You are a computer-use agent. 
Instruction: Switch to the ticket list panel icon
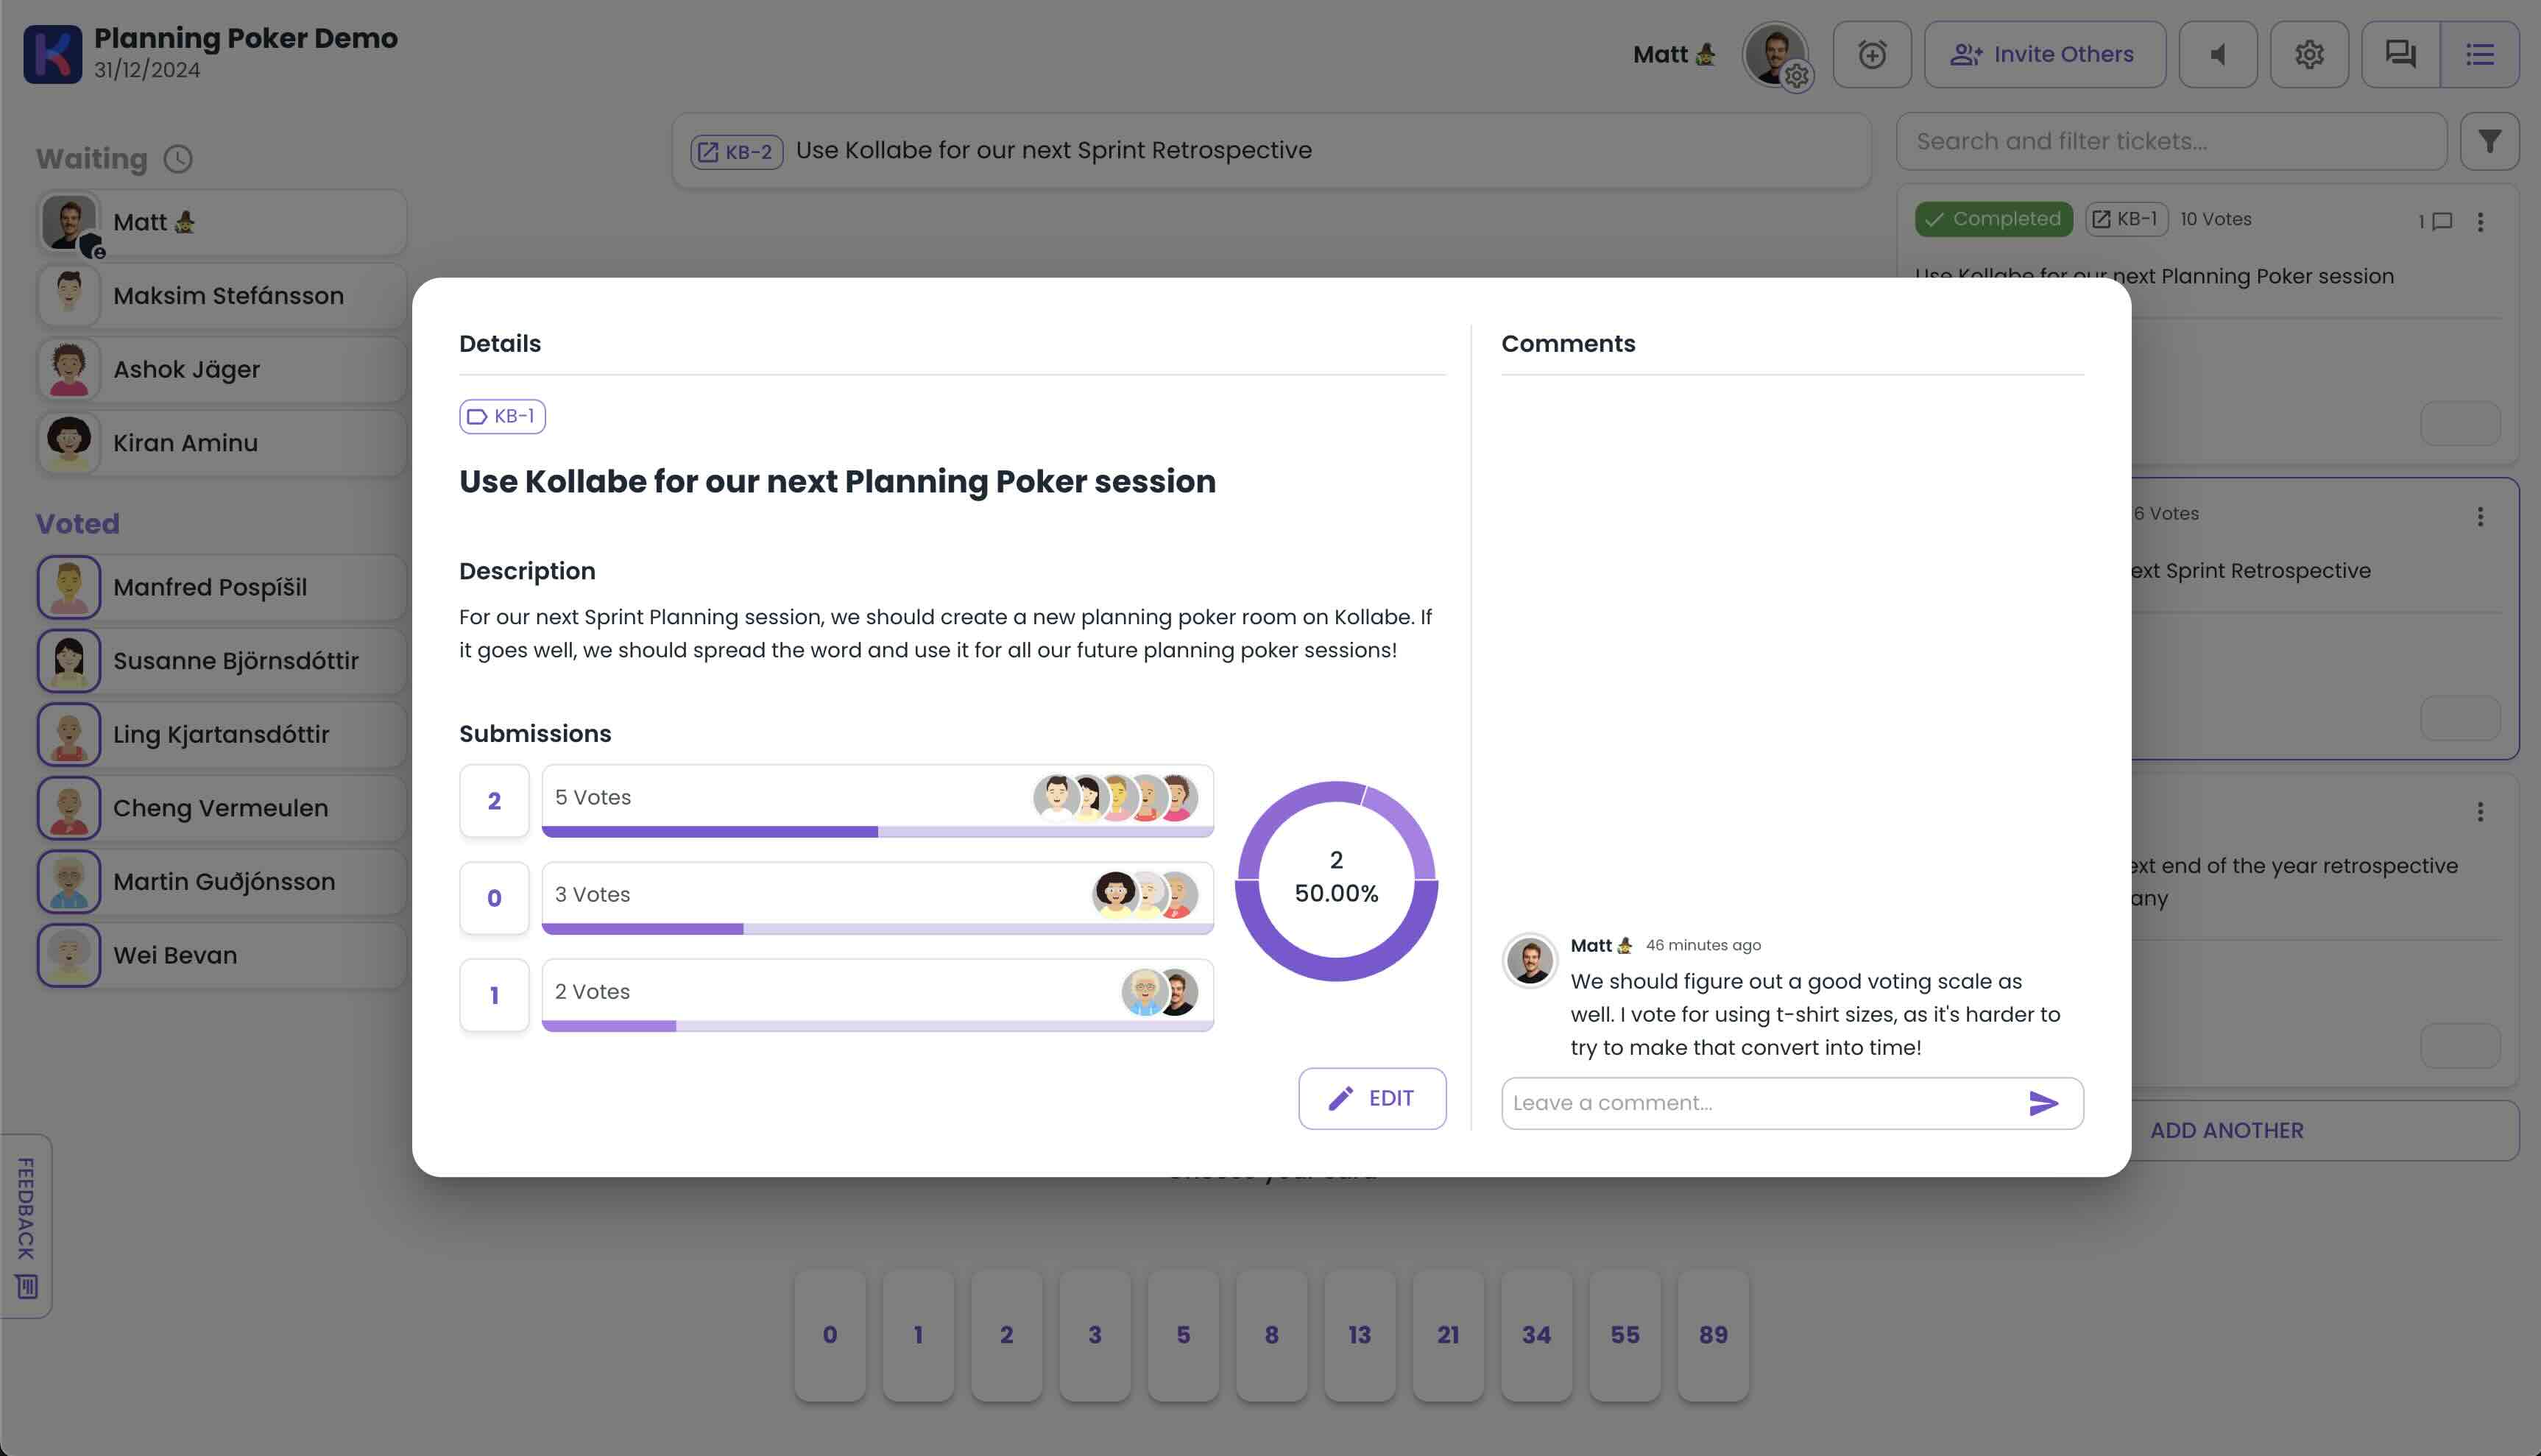coord(2480,54)
